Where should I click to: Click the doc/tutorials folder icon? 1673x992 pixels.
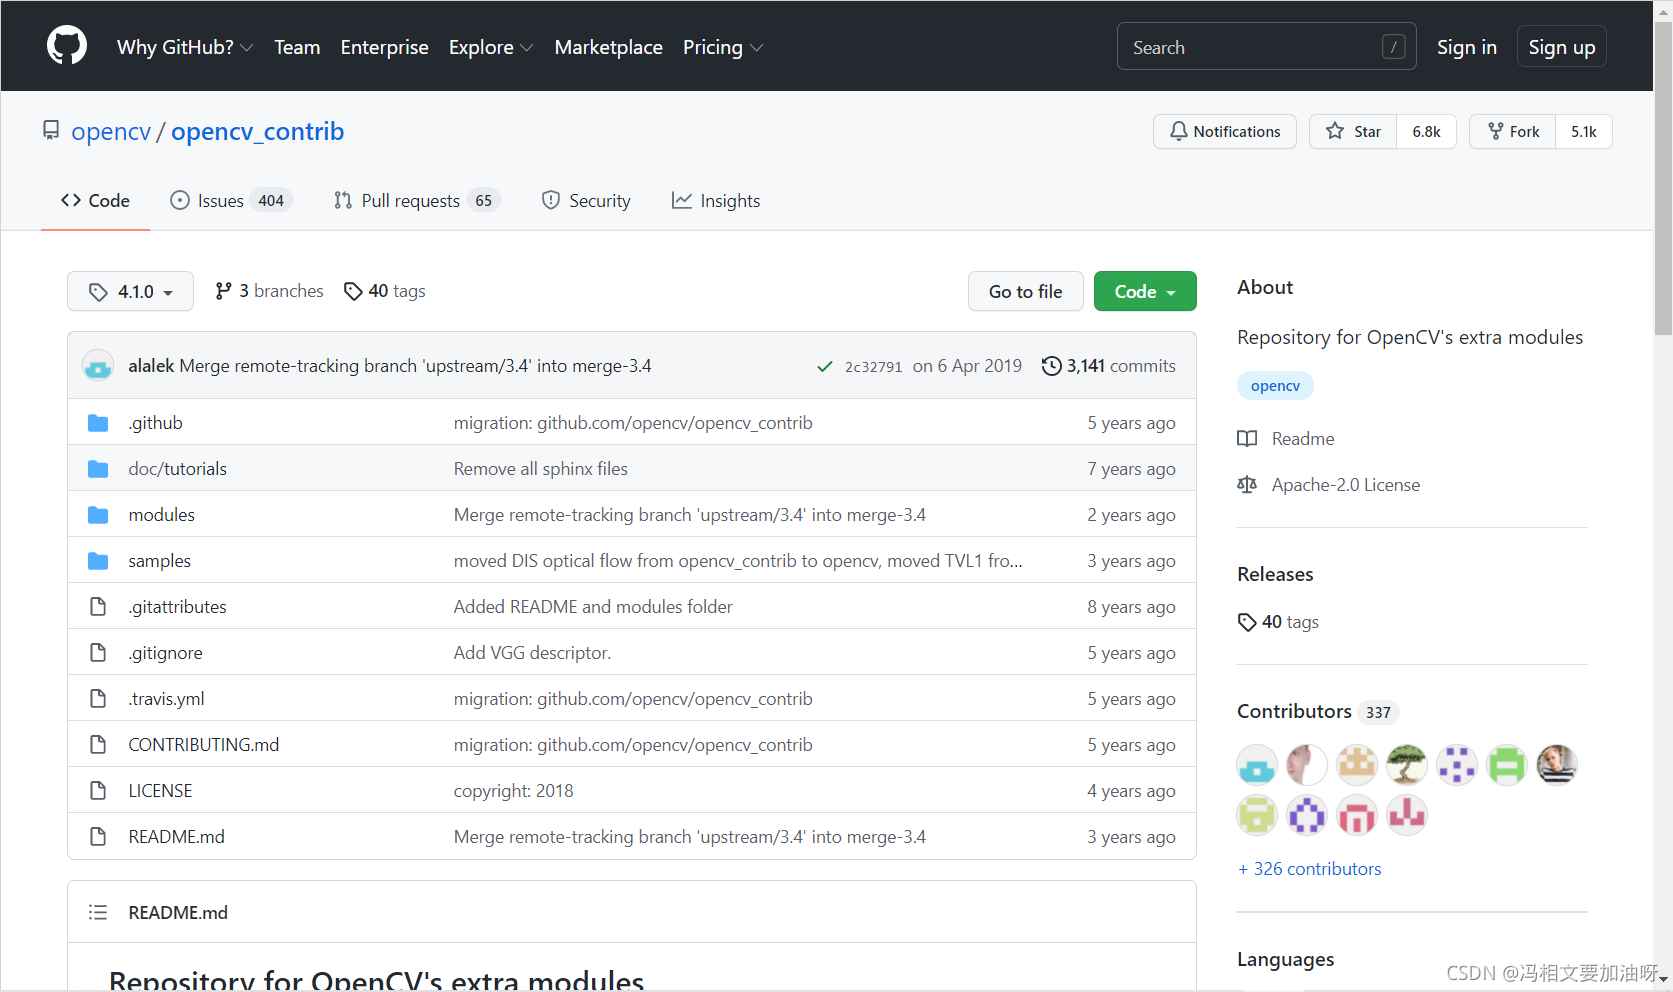[98, 469]
